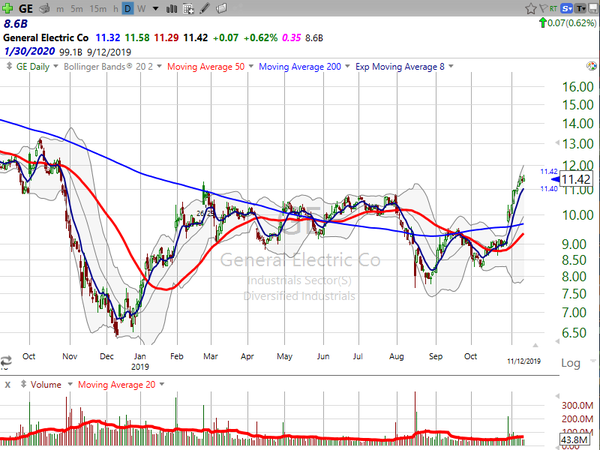Open the chart style bars icon
This screenshot has width=600, height=450.
coord(171,8)
